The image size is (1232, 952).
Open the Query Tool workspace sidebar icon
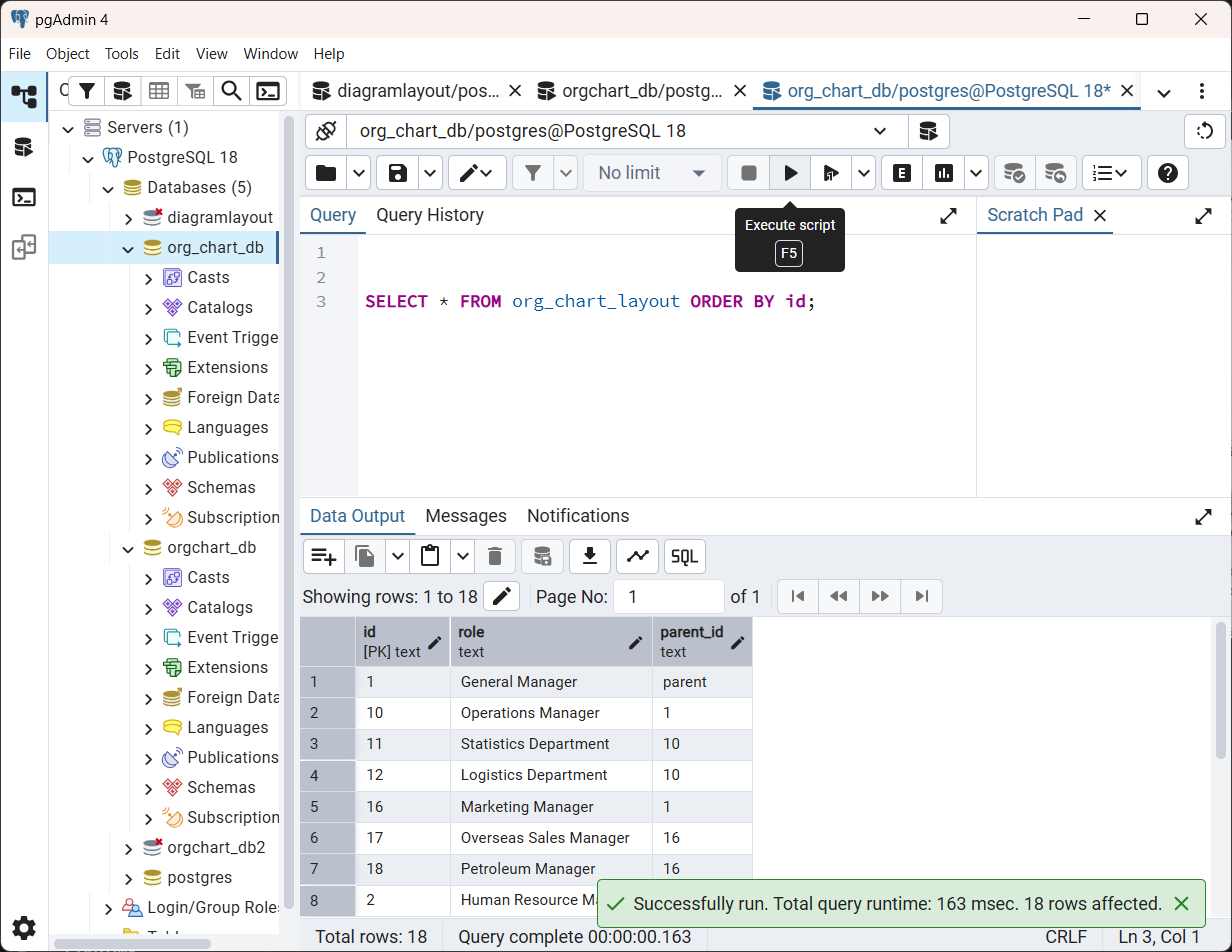(24, 147)
